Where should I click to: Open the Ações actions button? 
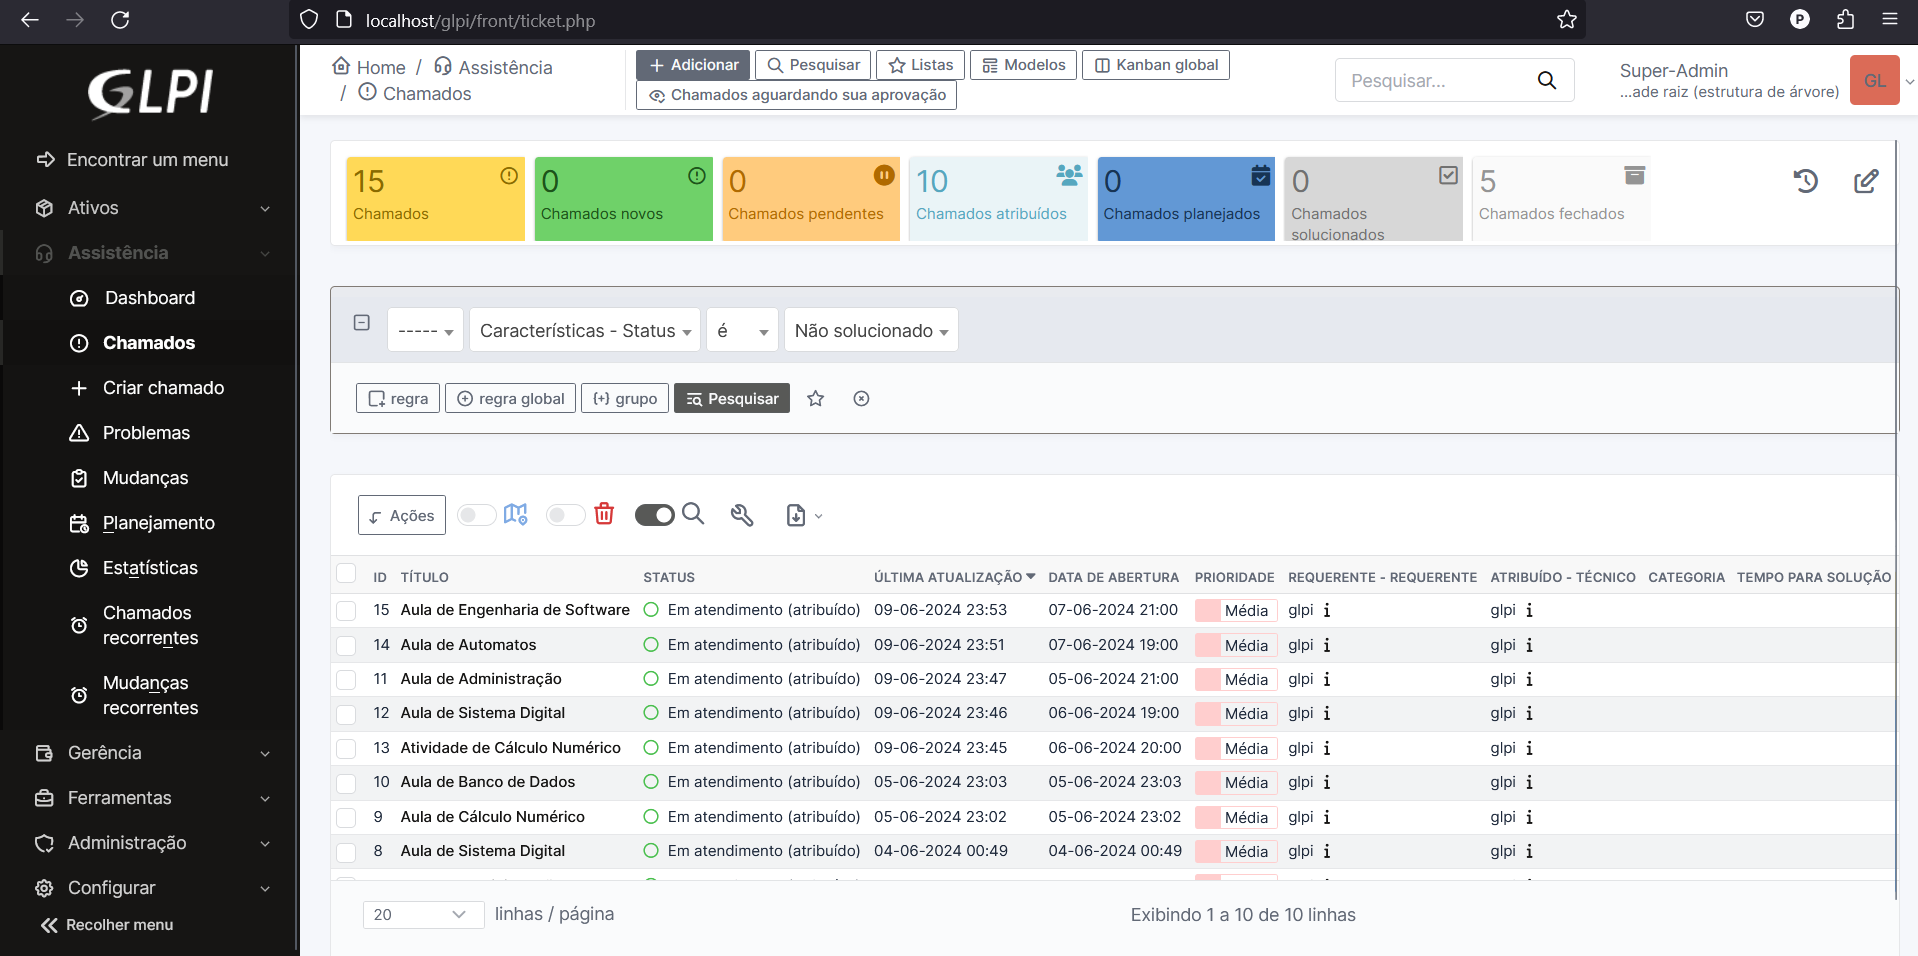pos(402,515)
